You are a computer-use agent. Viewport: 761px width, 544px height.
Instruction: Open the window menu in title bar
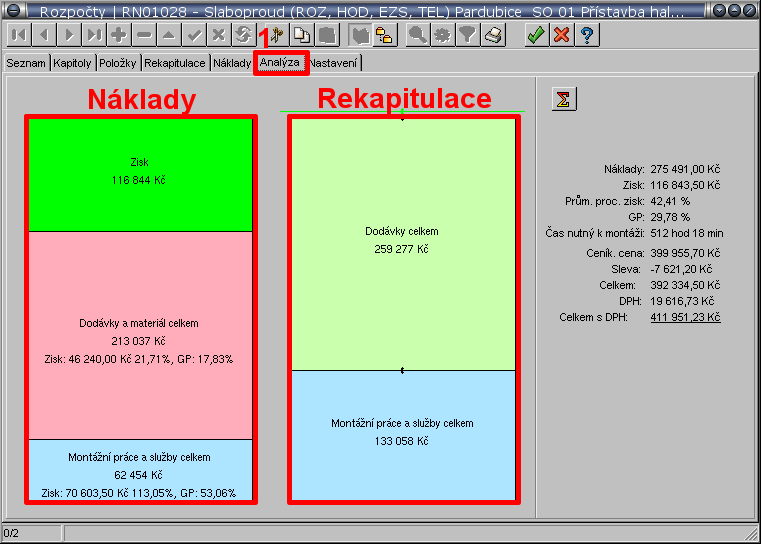point(14,11)
